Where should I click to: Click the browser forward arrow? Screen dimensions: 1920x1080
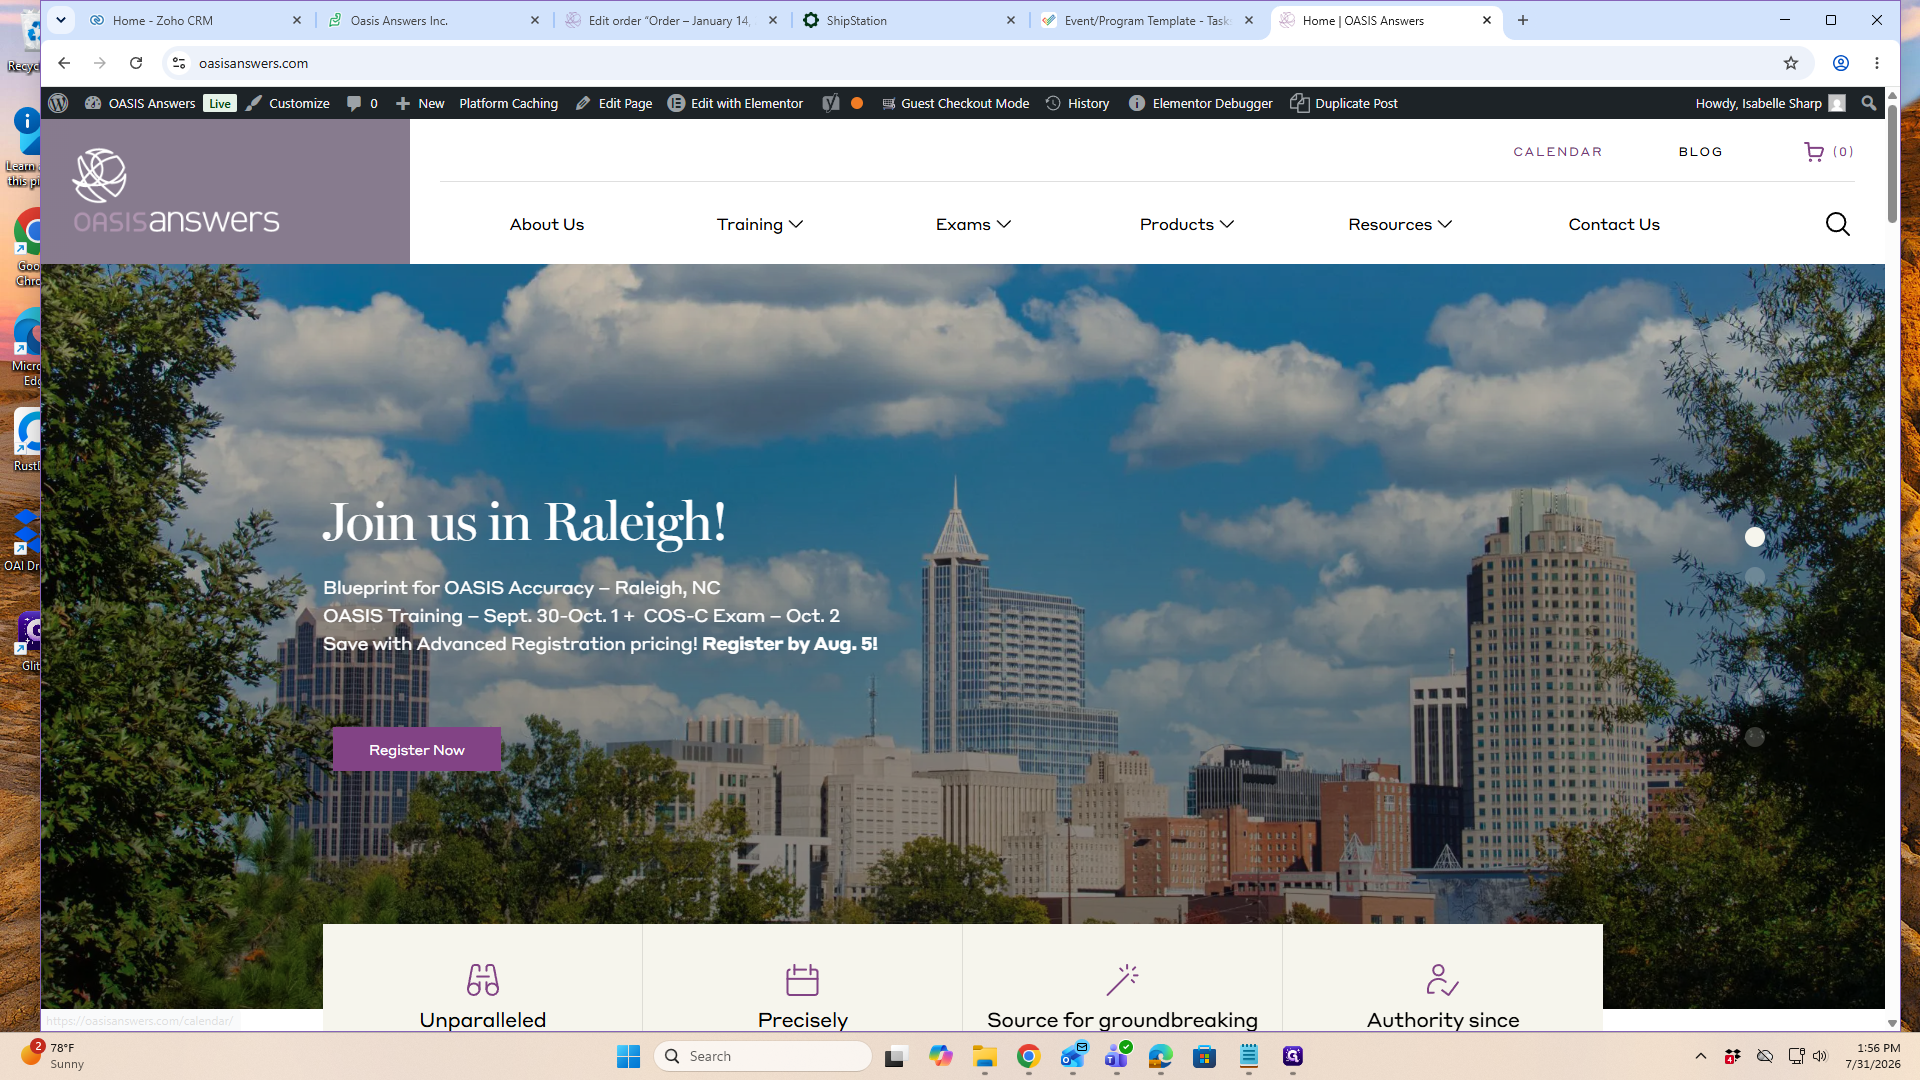pyautogui.click(x=100, y=63)
